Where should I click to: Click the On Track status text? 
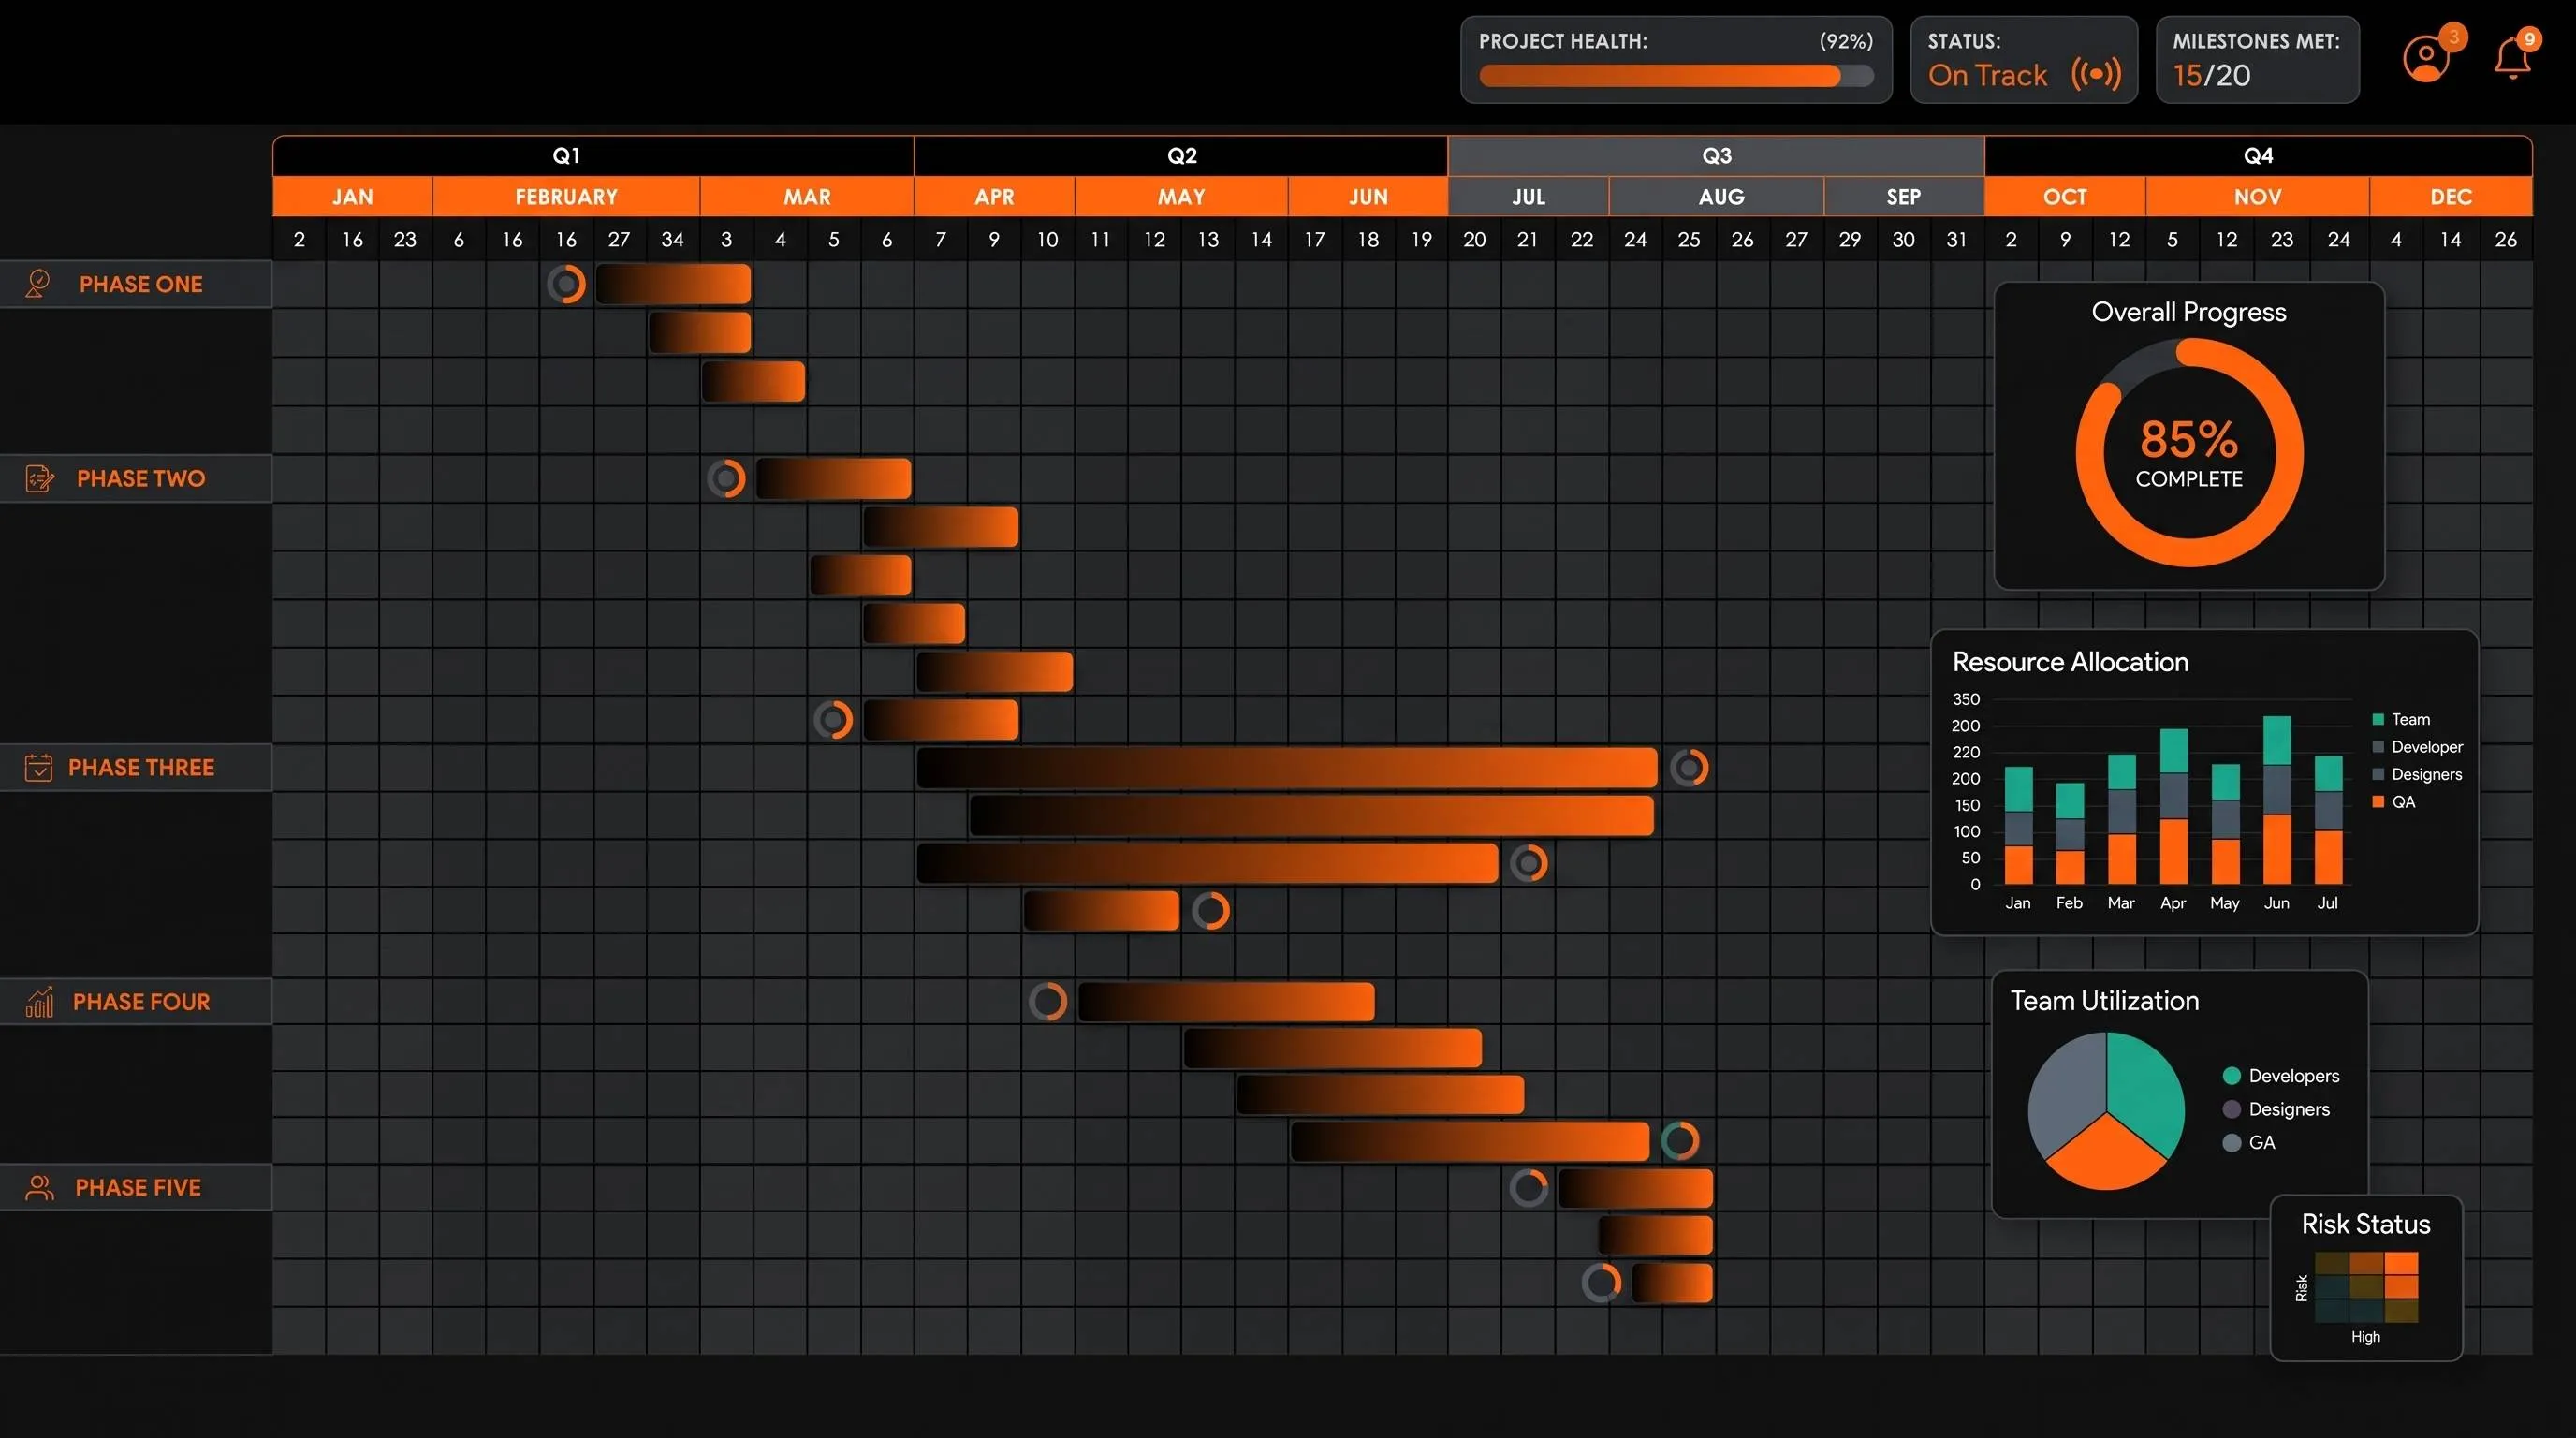point(1987,75)
